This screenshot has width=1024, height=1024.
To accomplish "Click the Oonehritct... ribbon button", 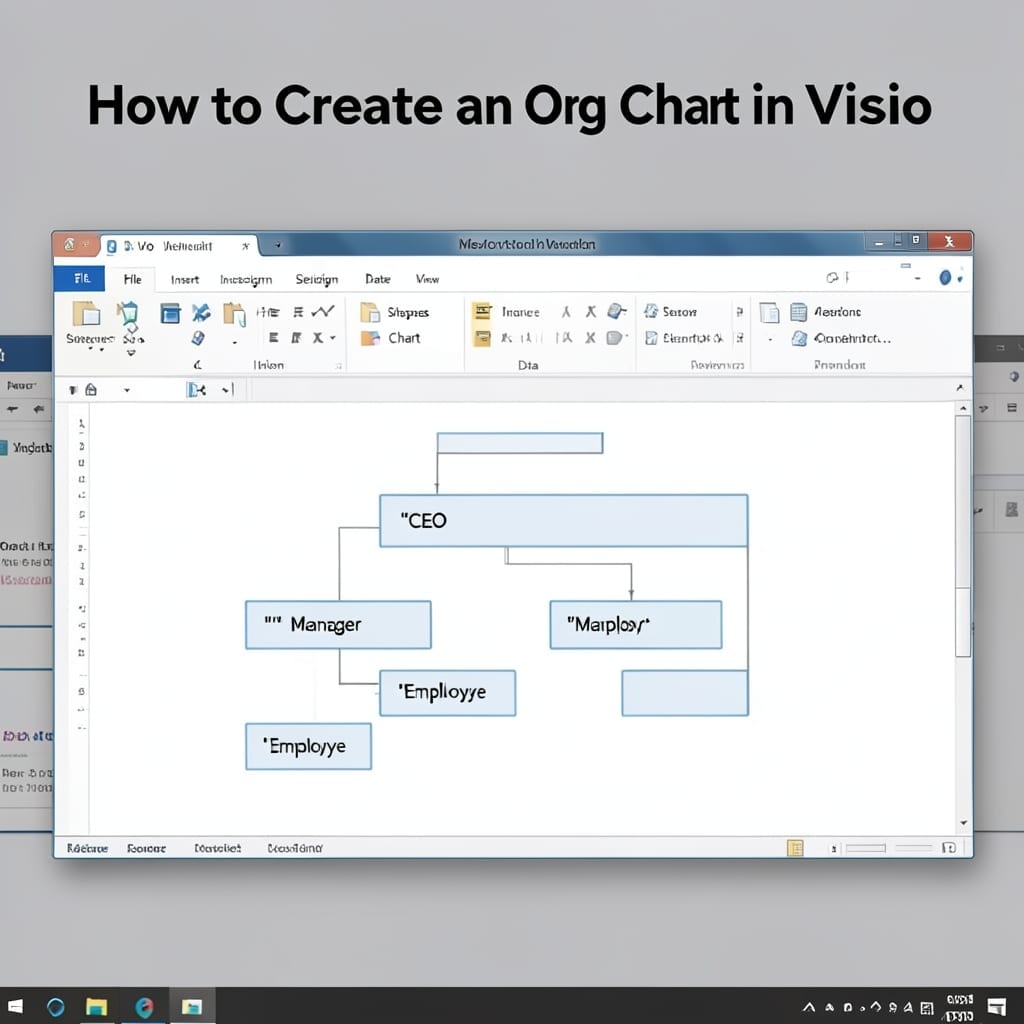I will tap(840, 338).
